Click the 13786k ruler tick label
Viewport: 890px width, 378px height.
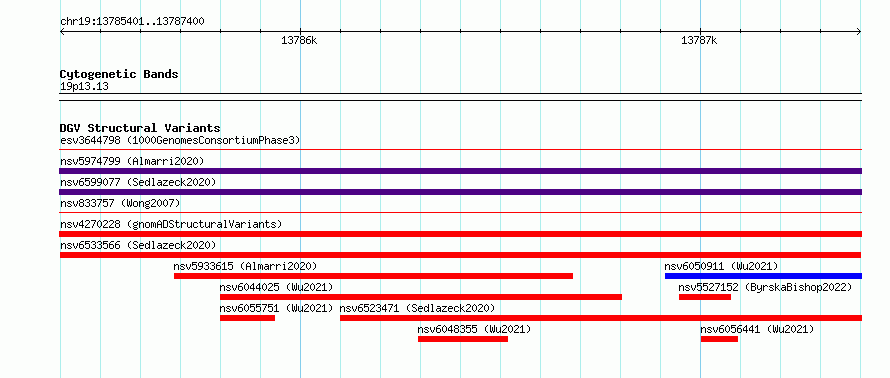tap(300, 41)
